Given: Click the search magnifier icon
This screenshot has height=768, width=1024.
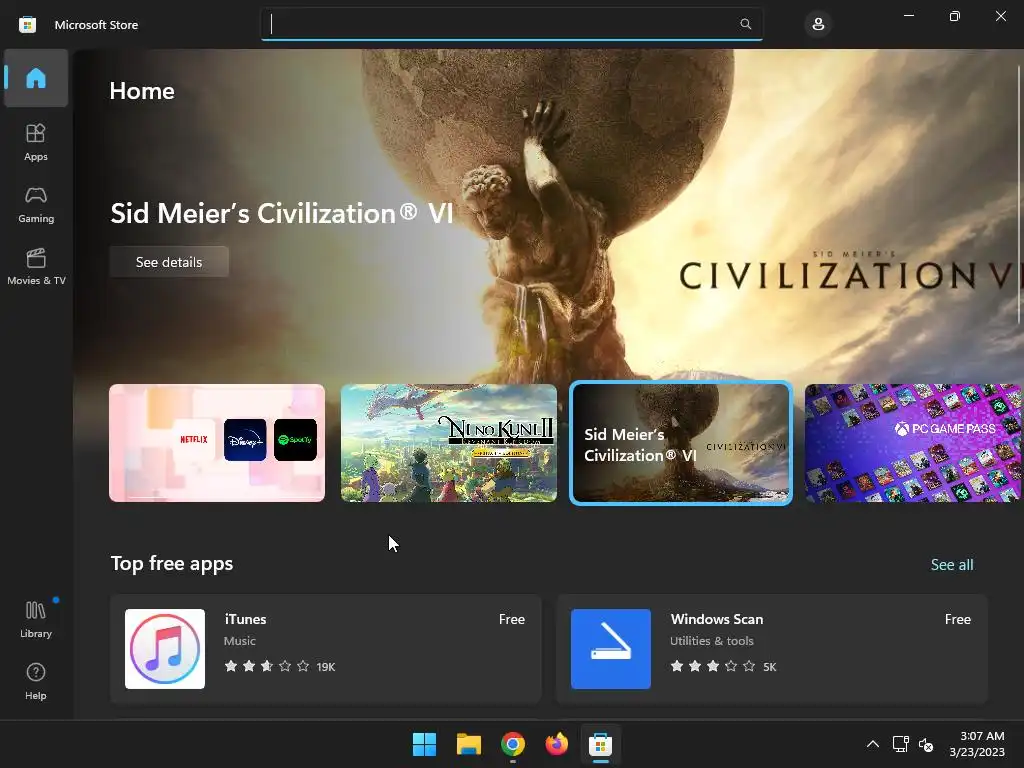Looking at the screenshot, I should (745, 24).
